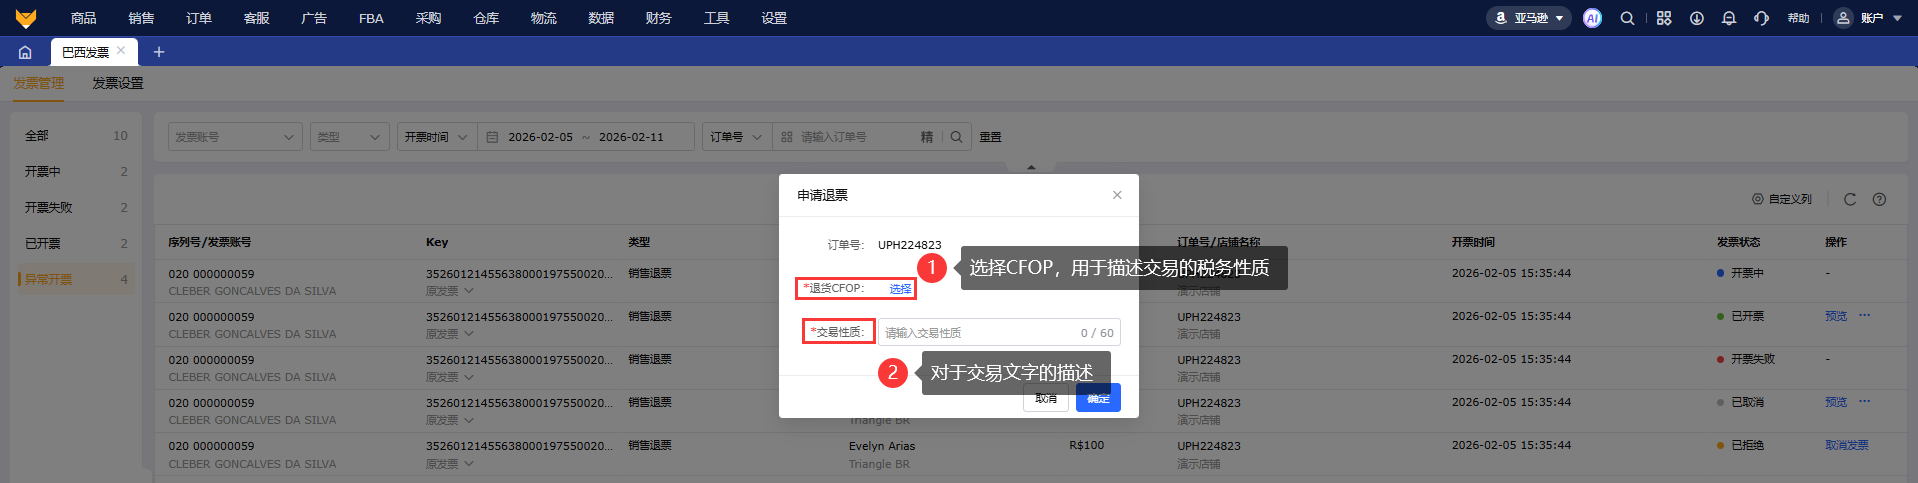
Task: Click the 开票时间 column header
Action: tap(1473, 242)
